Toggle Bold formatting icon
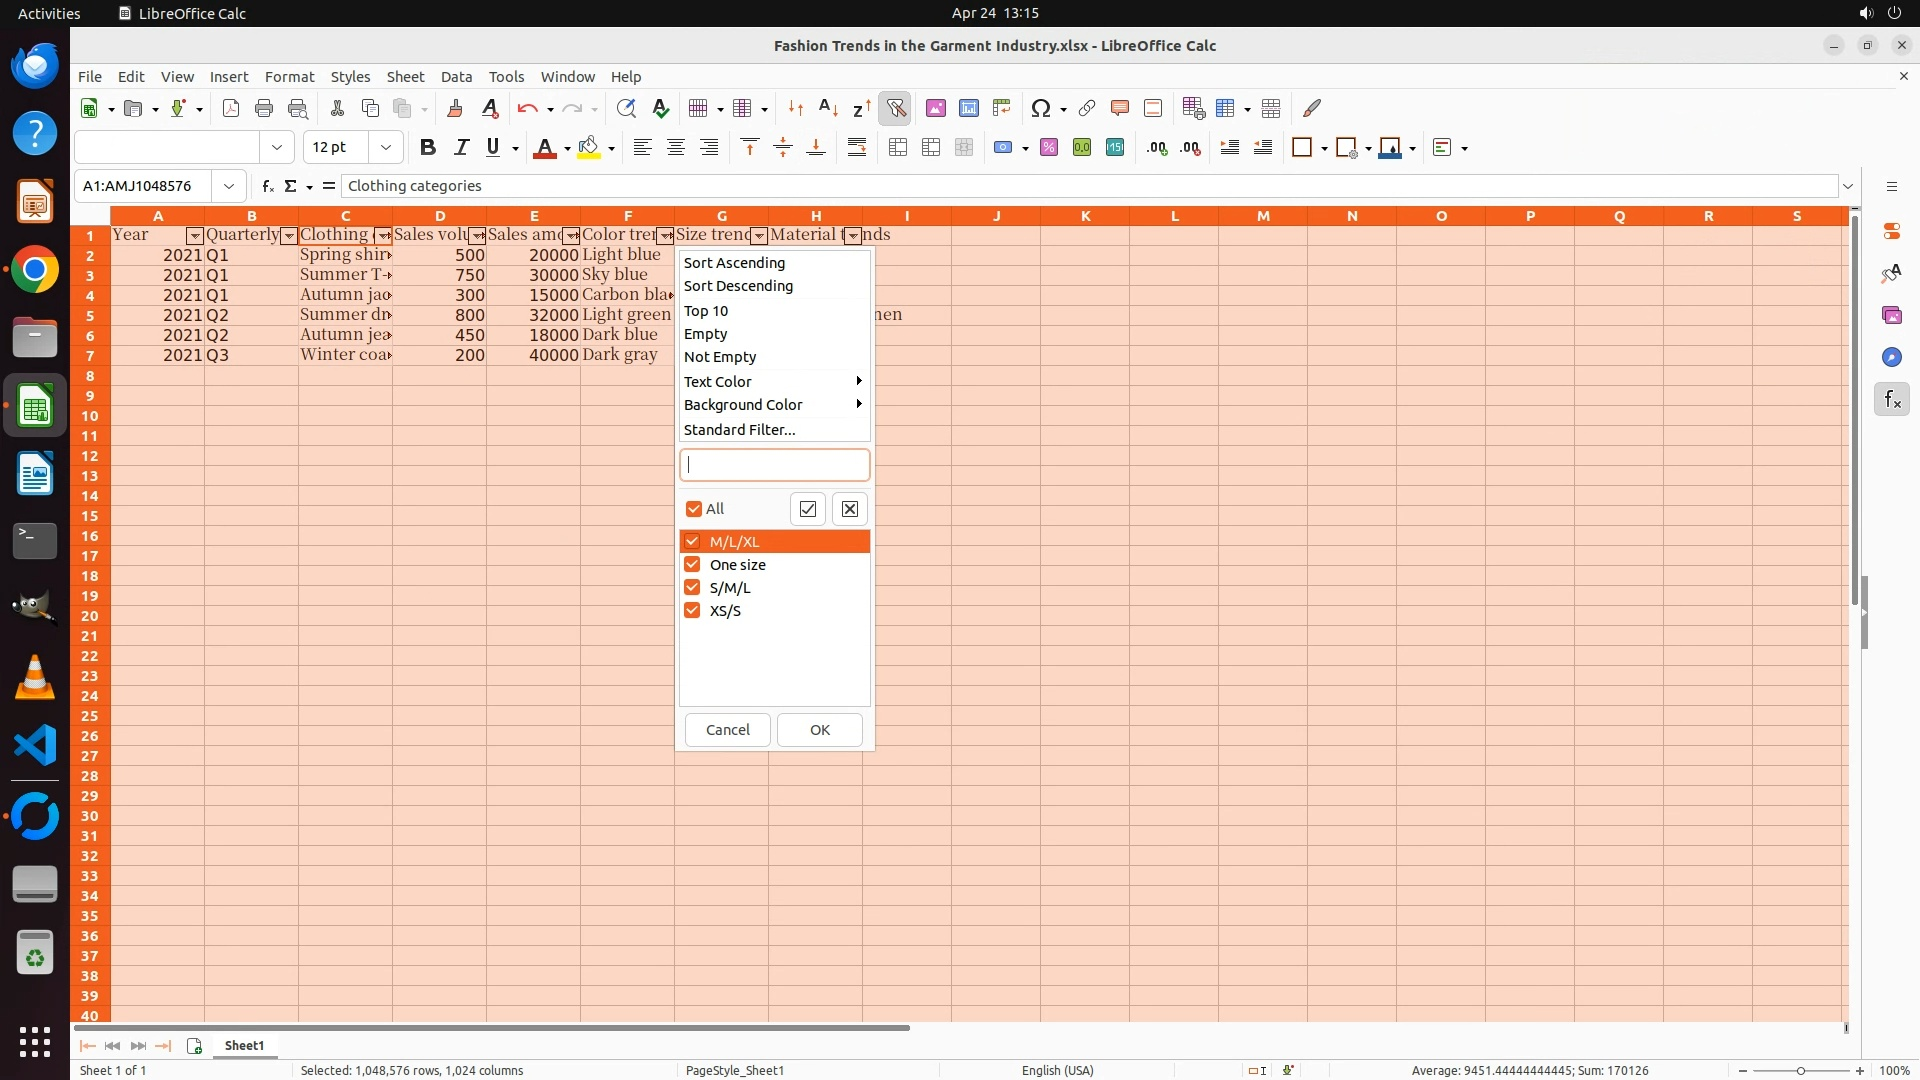Image resolution: width=1920 pixels, height=1080 pixels. click(428, 147)
